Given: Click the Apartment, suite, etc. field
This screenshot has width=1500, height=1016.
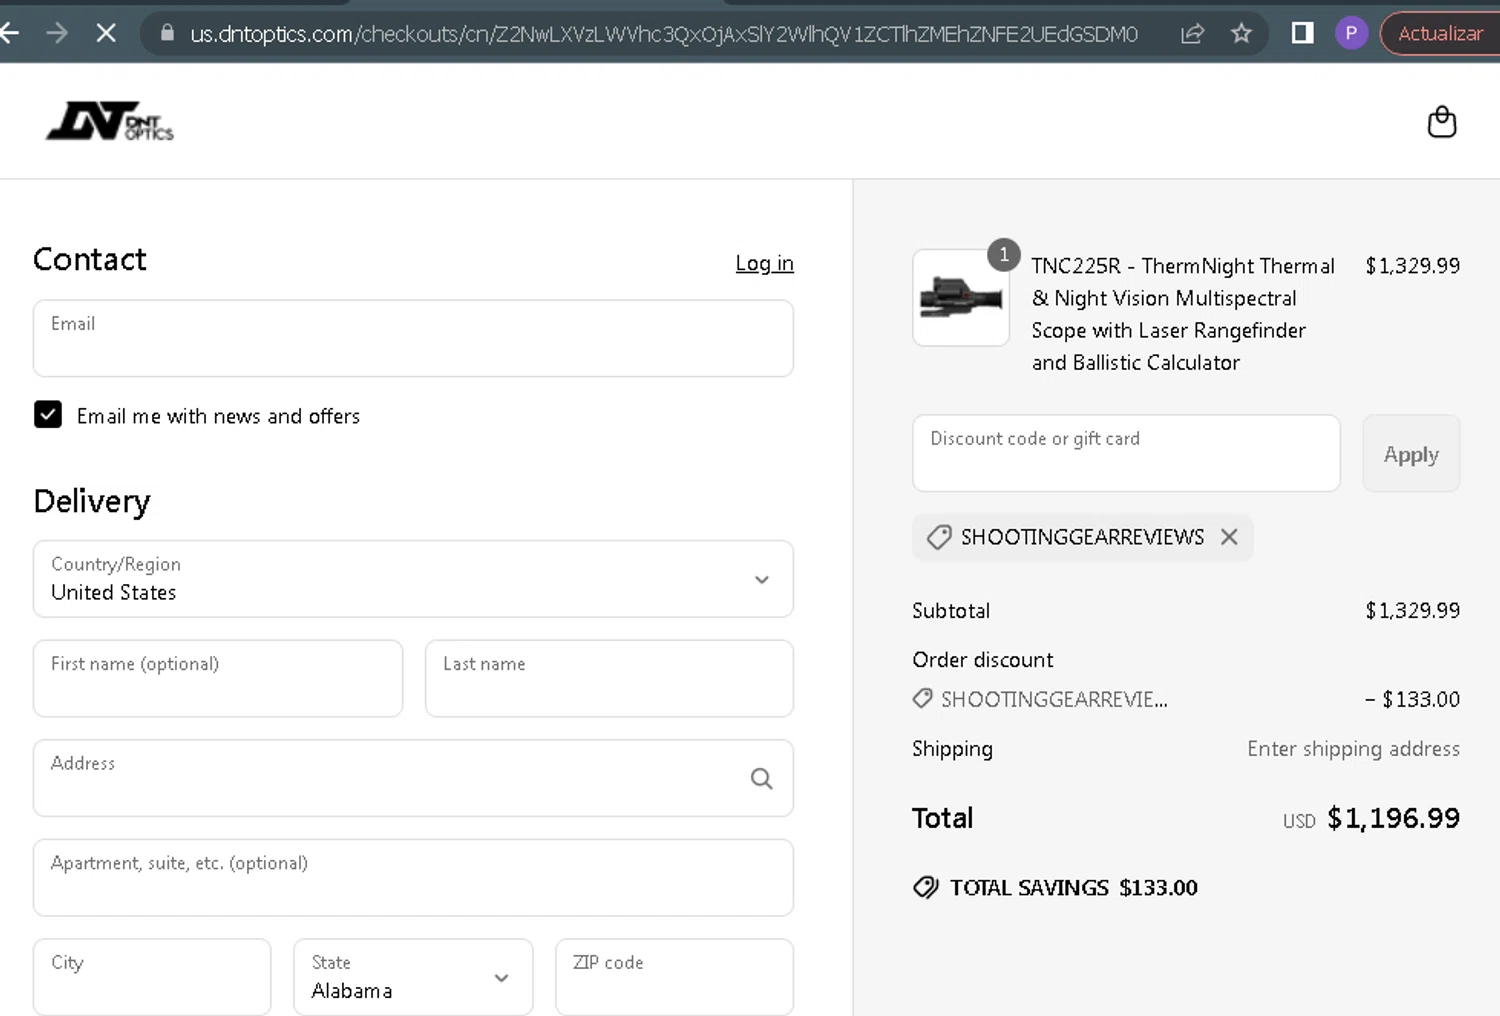Looking at the screenshot, I should point(413,878).
